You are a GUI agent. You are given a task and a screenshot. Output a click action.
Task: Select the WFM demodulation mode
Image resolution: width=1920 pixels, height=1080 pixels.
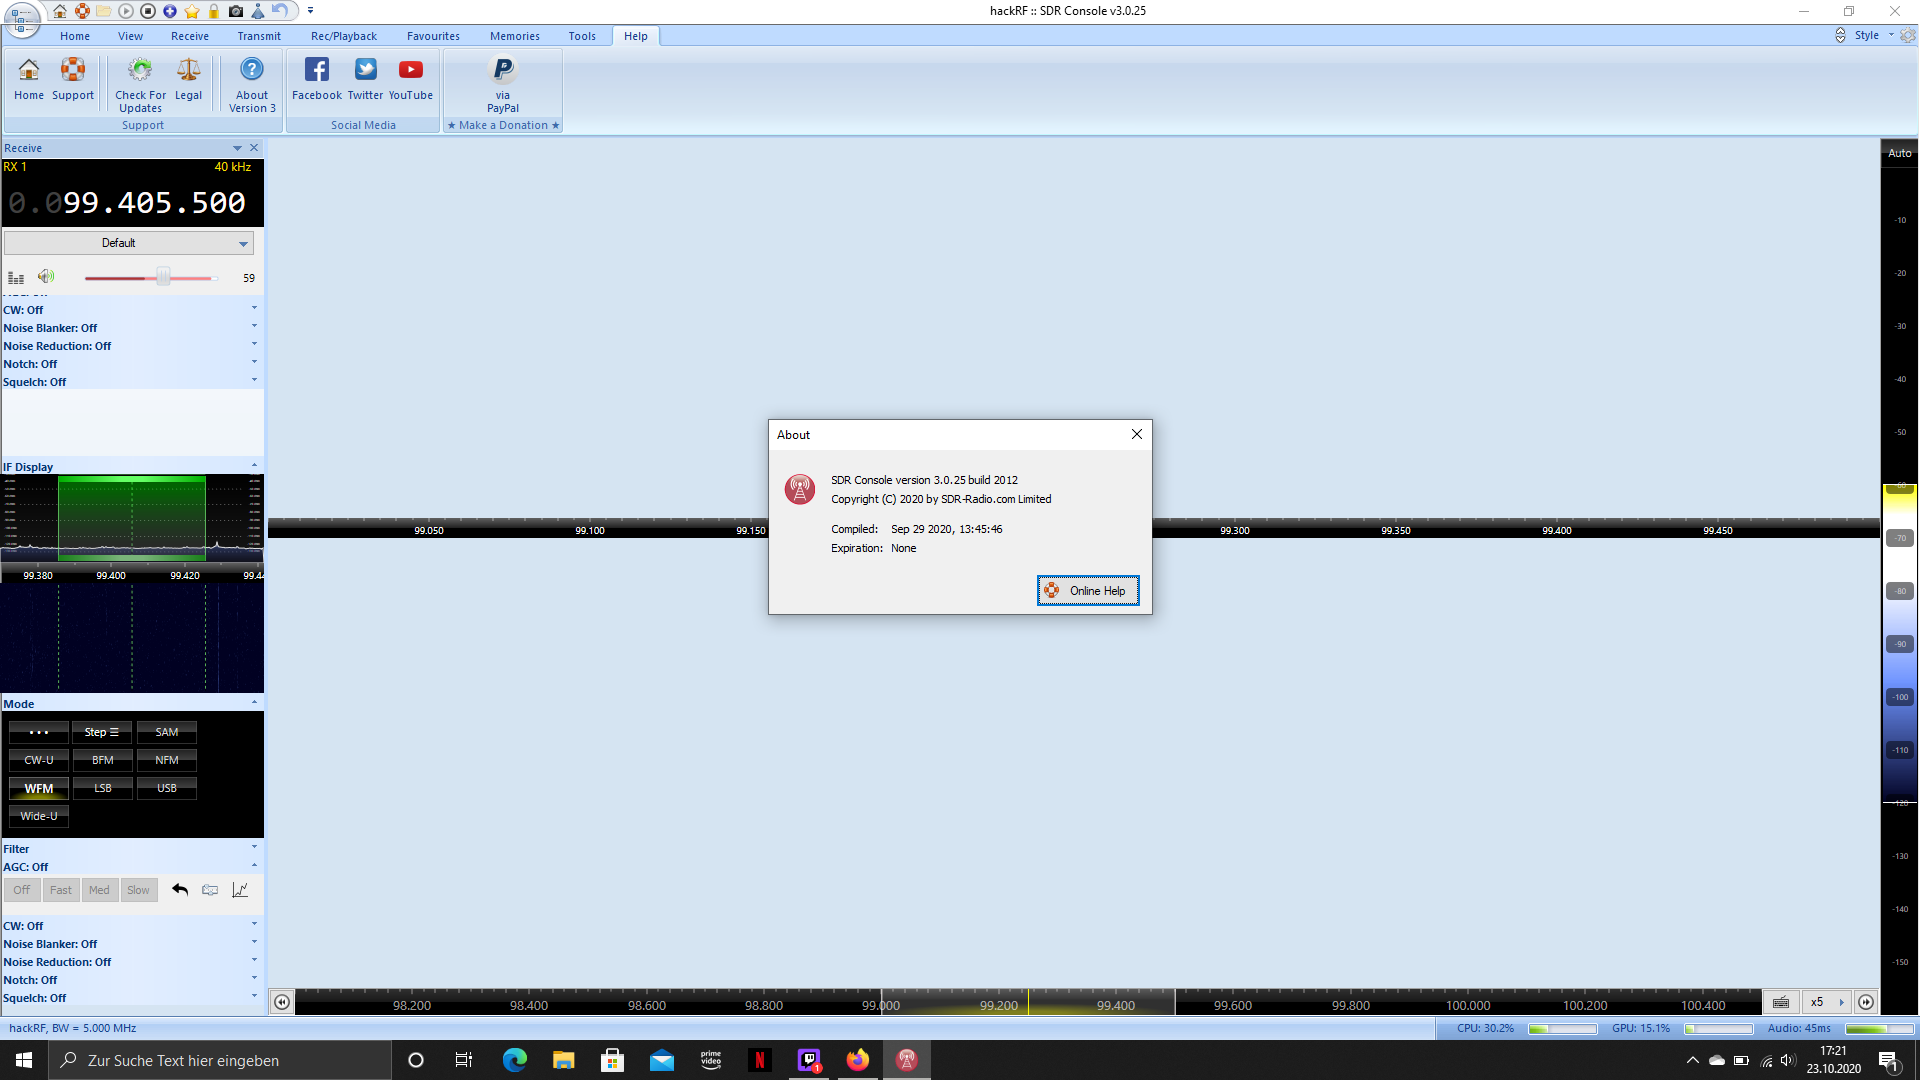point(39,789)
